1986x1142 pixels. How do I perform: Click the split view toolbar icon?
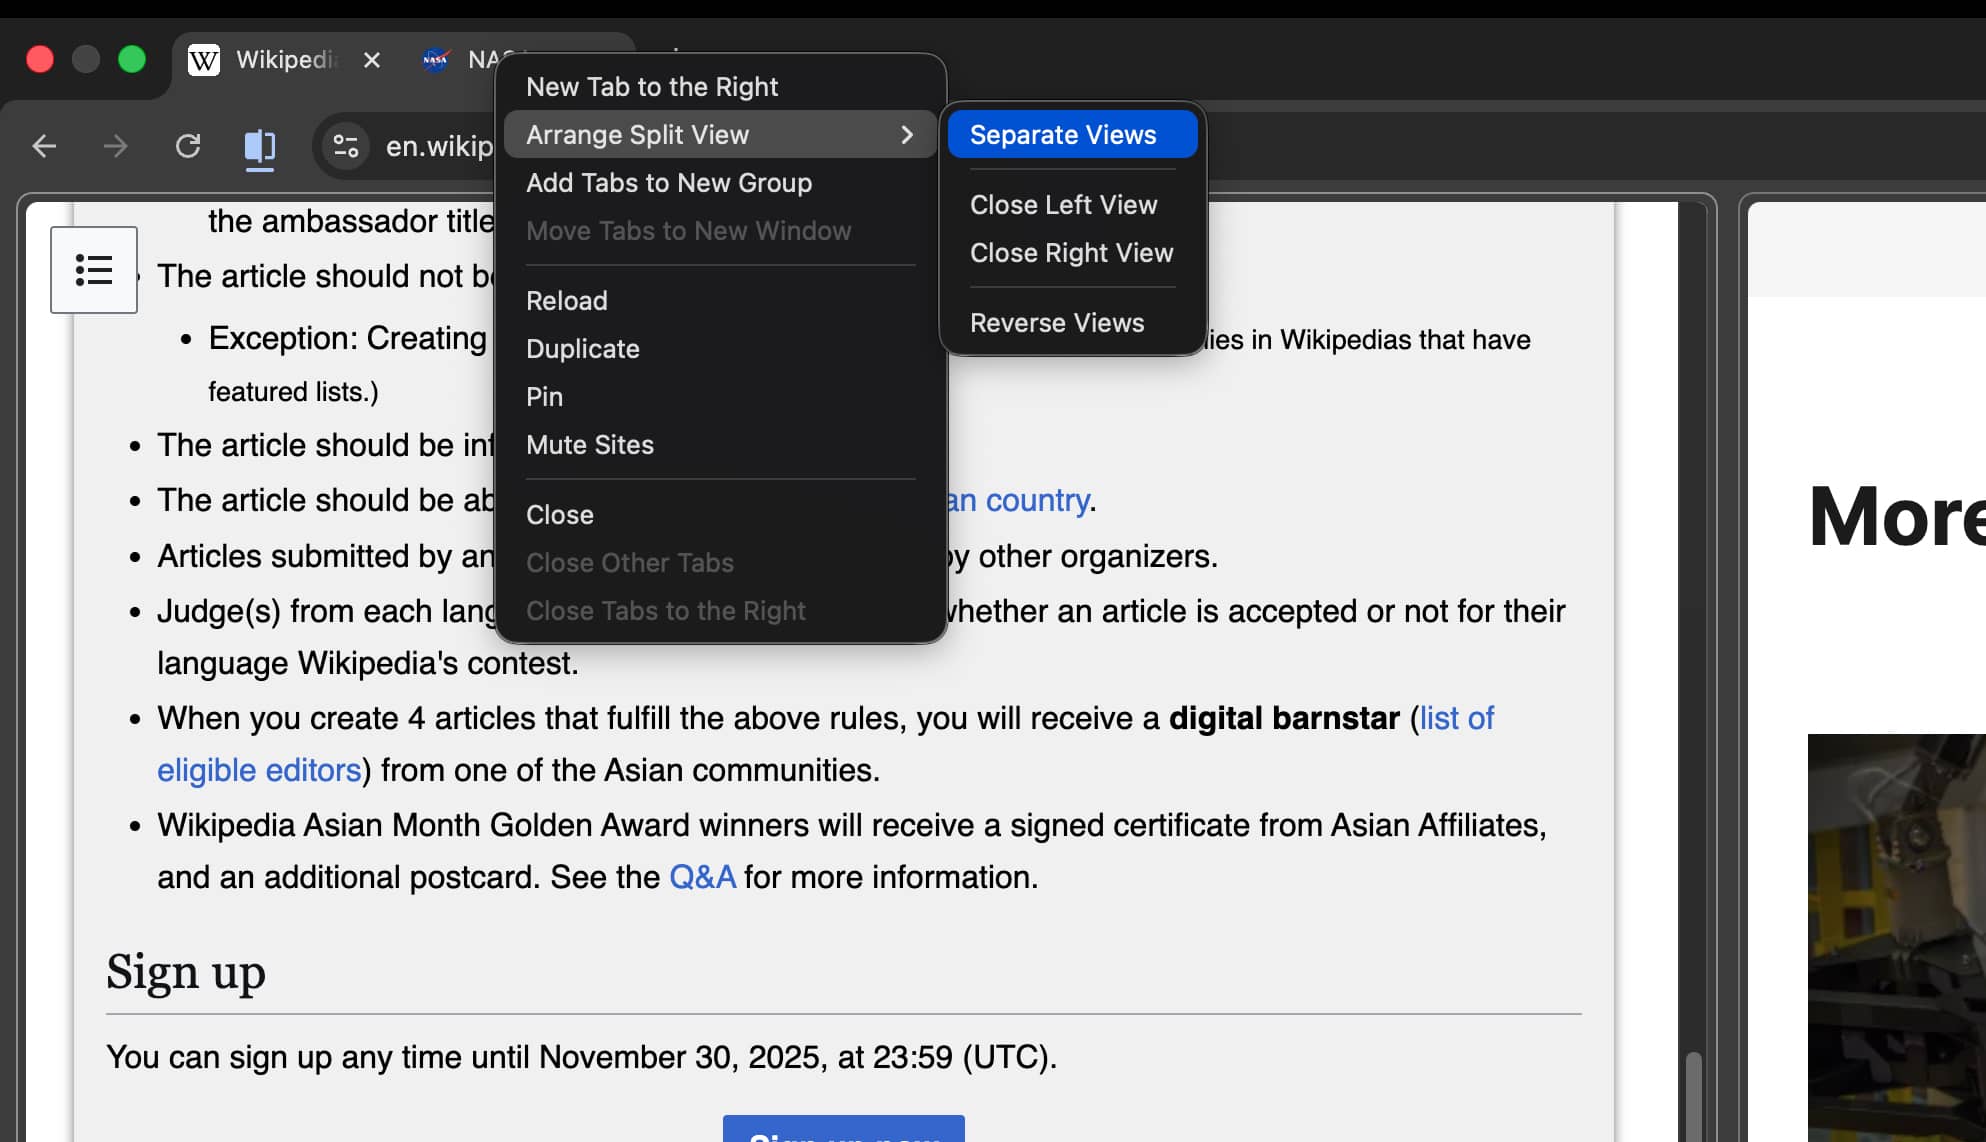(x=260, y=147)
